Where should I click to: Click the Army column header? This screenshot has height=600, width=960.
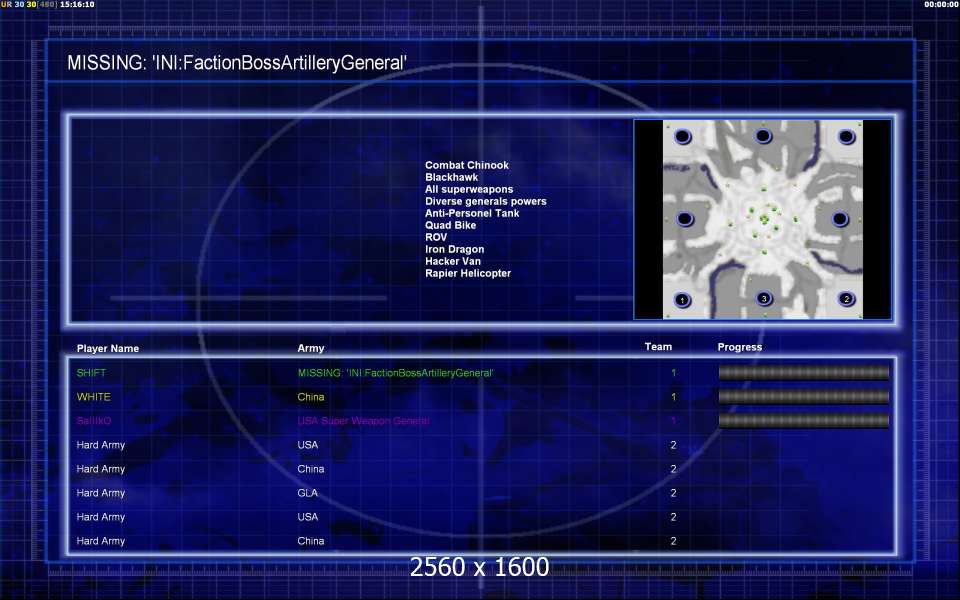[310, 348]
